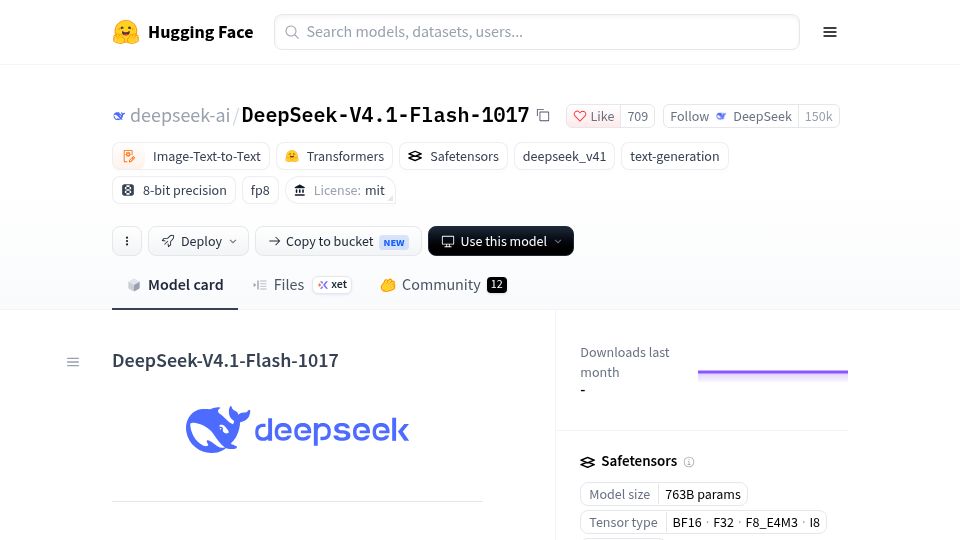Copy model name with the copy icon
The width and height of the screenshot is (960, 540).
pyautogui.click(x=543, y=115)
